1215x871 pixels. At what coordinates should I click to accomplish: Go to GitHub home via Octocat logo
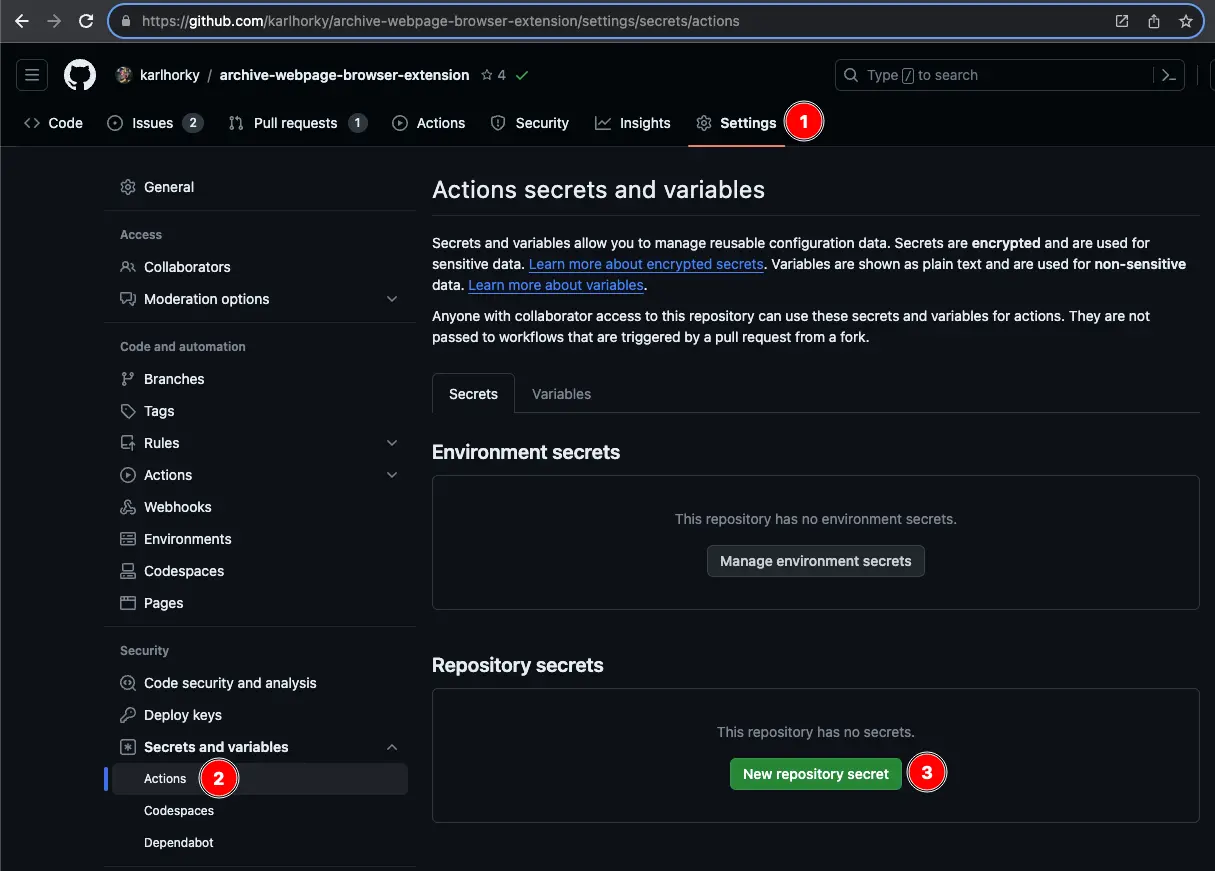pyautogui.click(x=80, y=75)
